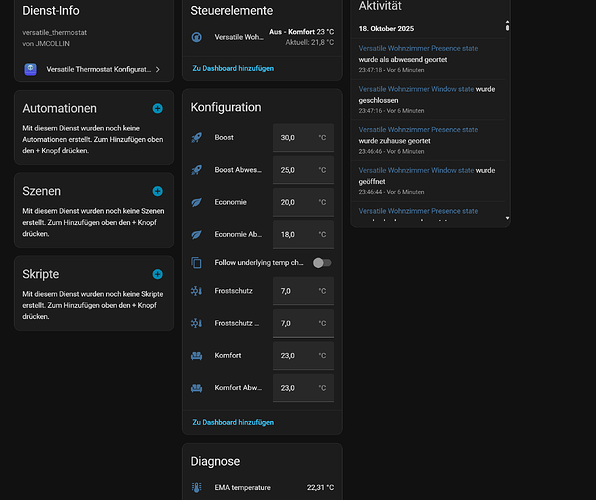Edit the Boost Abwes… temperature field 25,0
Viewport: 596px width, 500px height.
click(x=303, y=170)
